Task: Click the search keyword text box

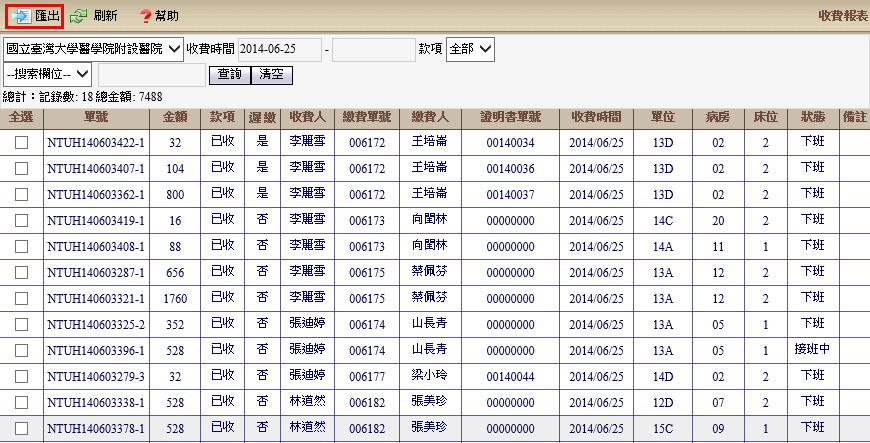Action: [152, 75]
